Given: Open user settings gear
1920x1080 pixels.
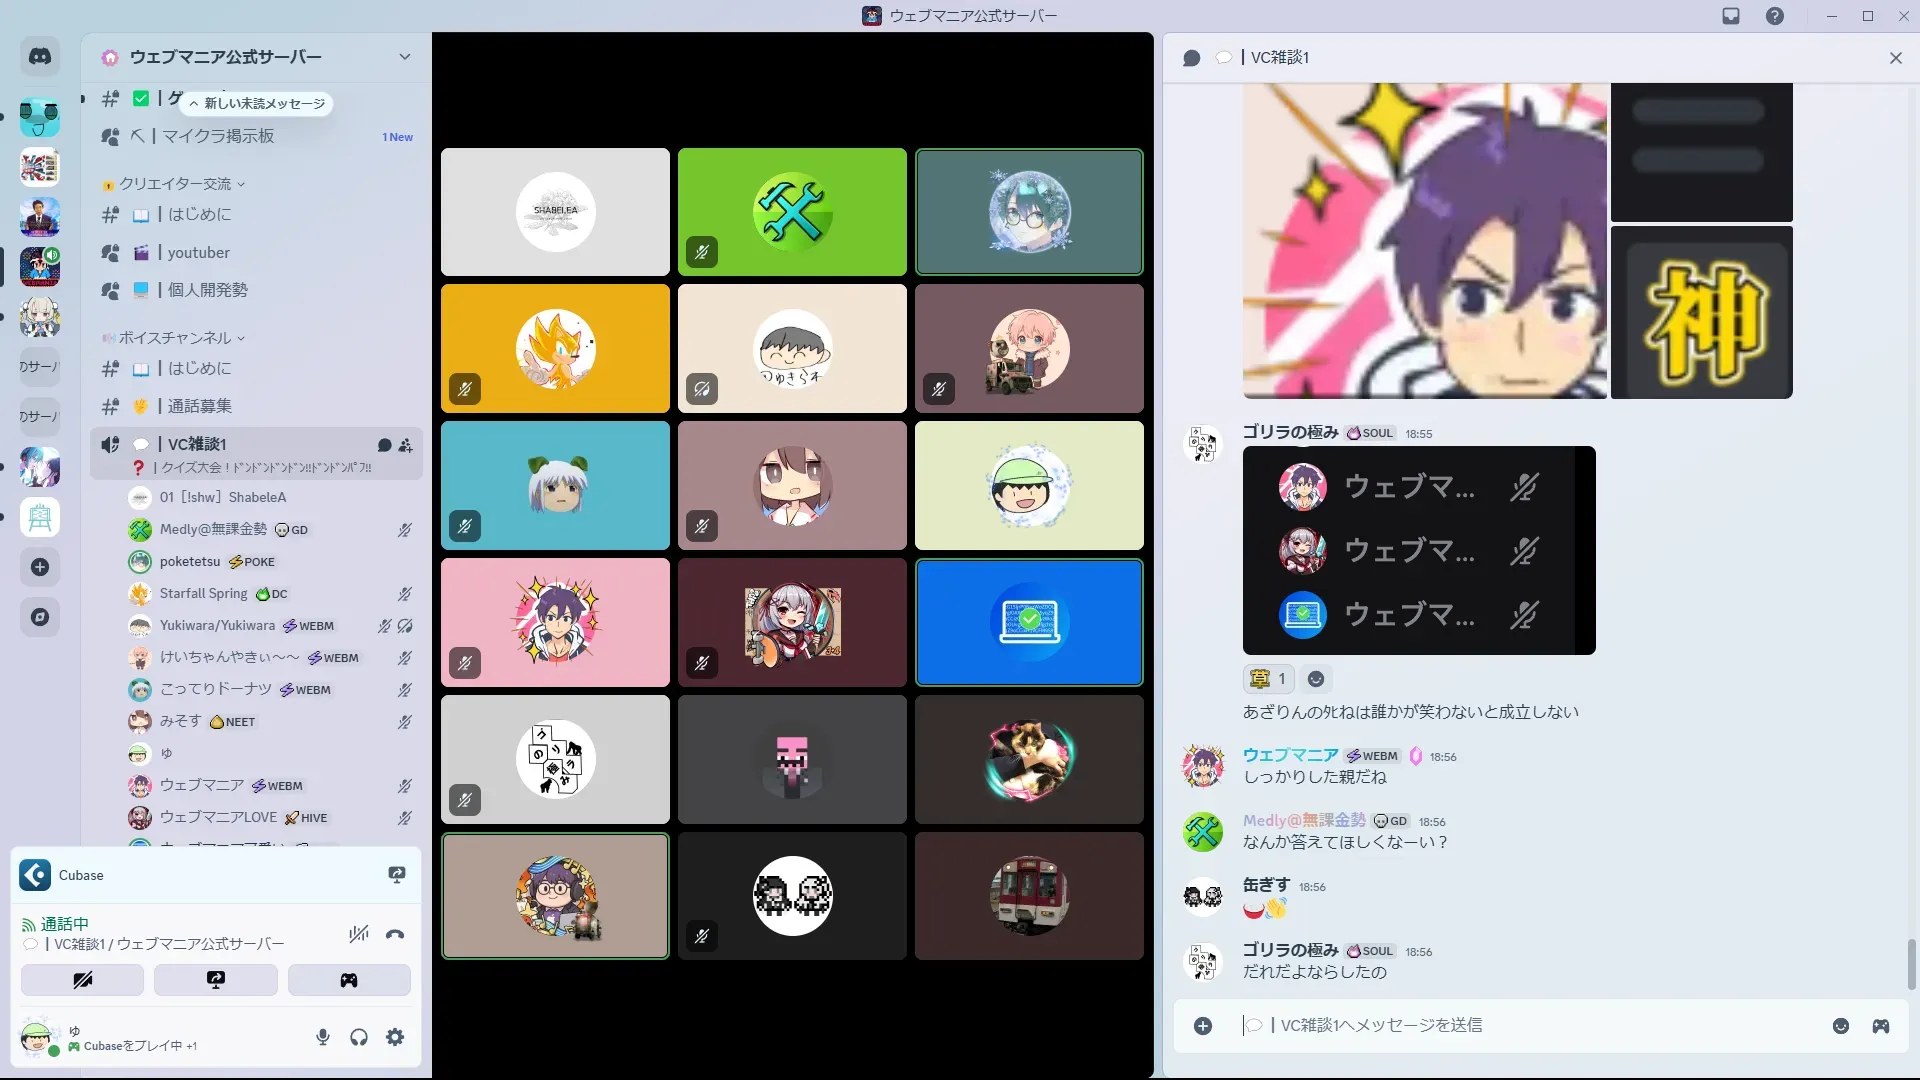Looking at the screenshot, I should [x=395, y=1037].
